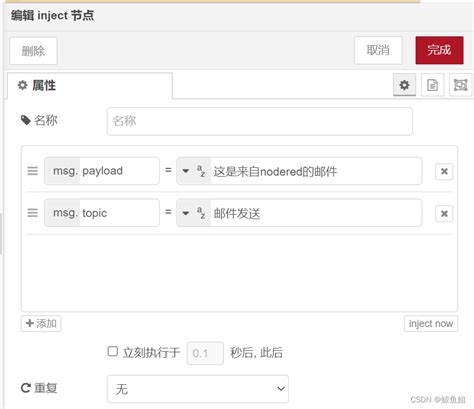Click the 重复 label
The height and width of the screenshot is (409, 474).
pos(39,388)
